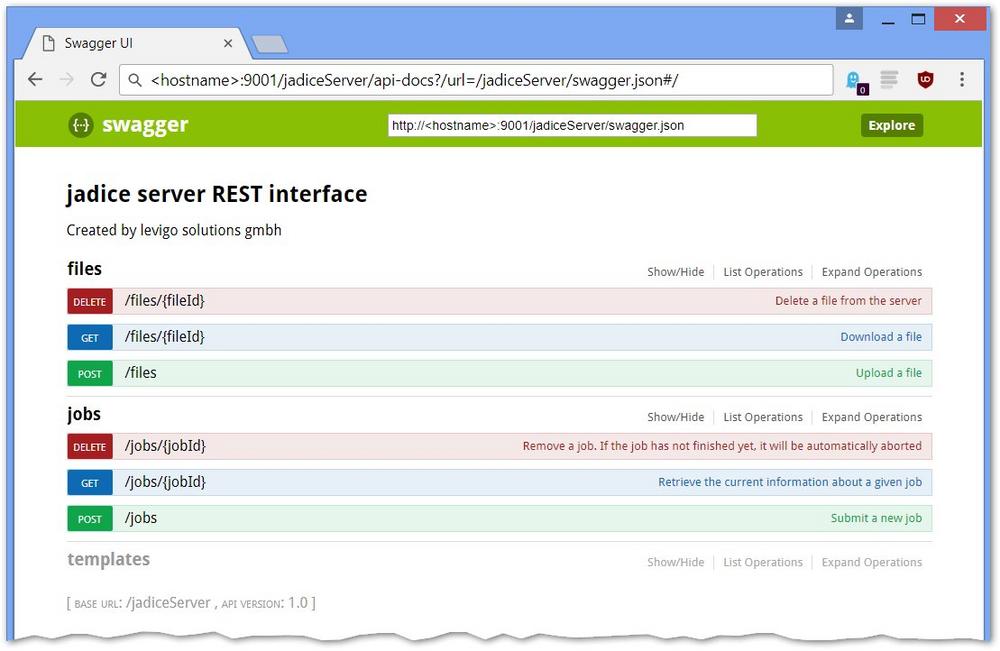Image resolution: width=1000 pixels, height=651 pixels.
Task: Click 'Retrieve the current information' description
Action: point(790,482)
